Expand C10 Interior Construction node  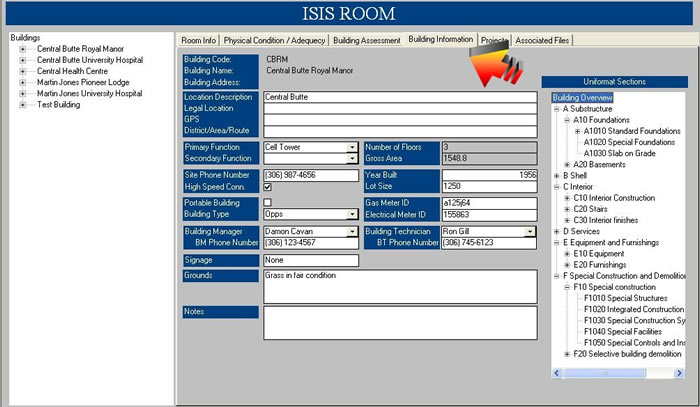[567, 198]
